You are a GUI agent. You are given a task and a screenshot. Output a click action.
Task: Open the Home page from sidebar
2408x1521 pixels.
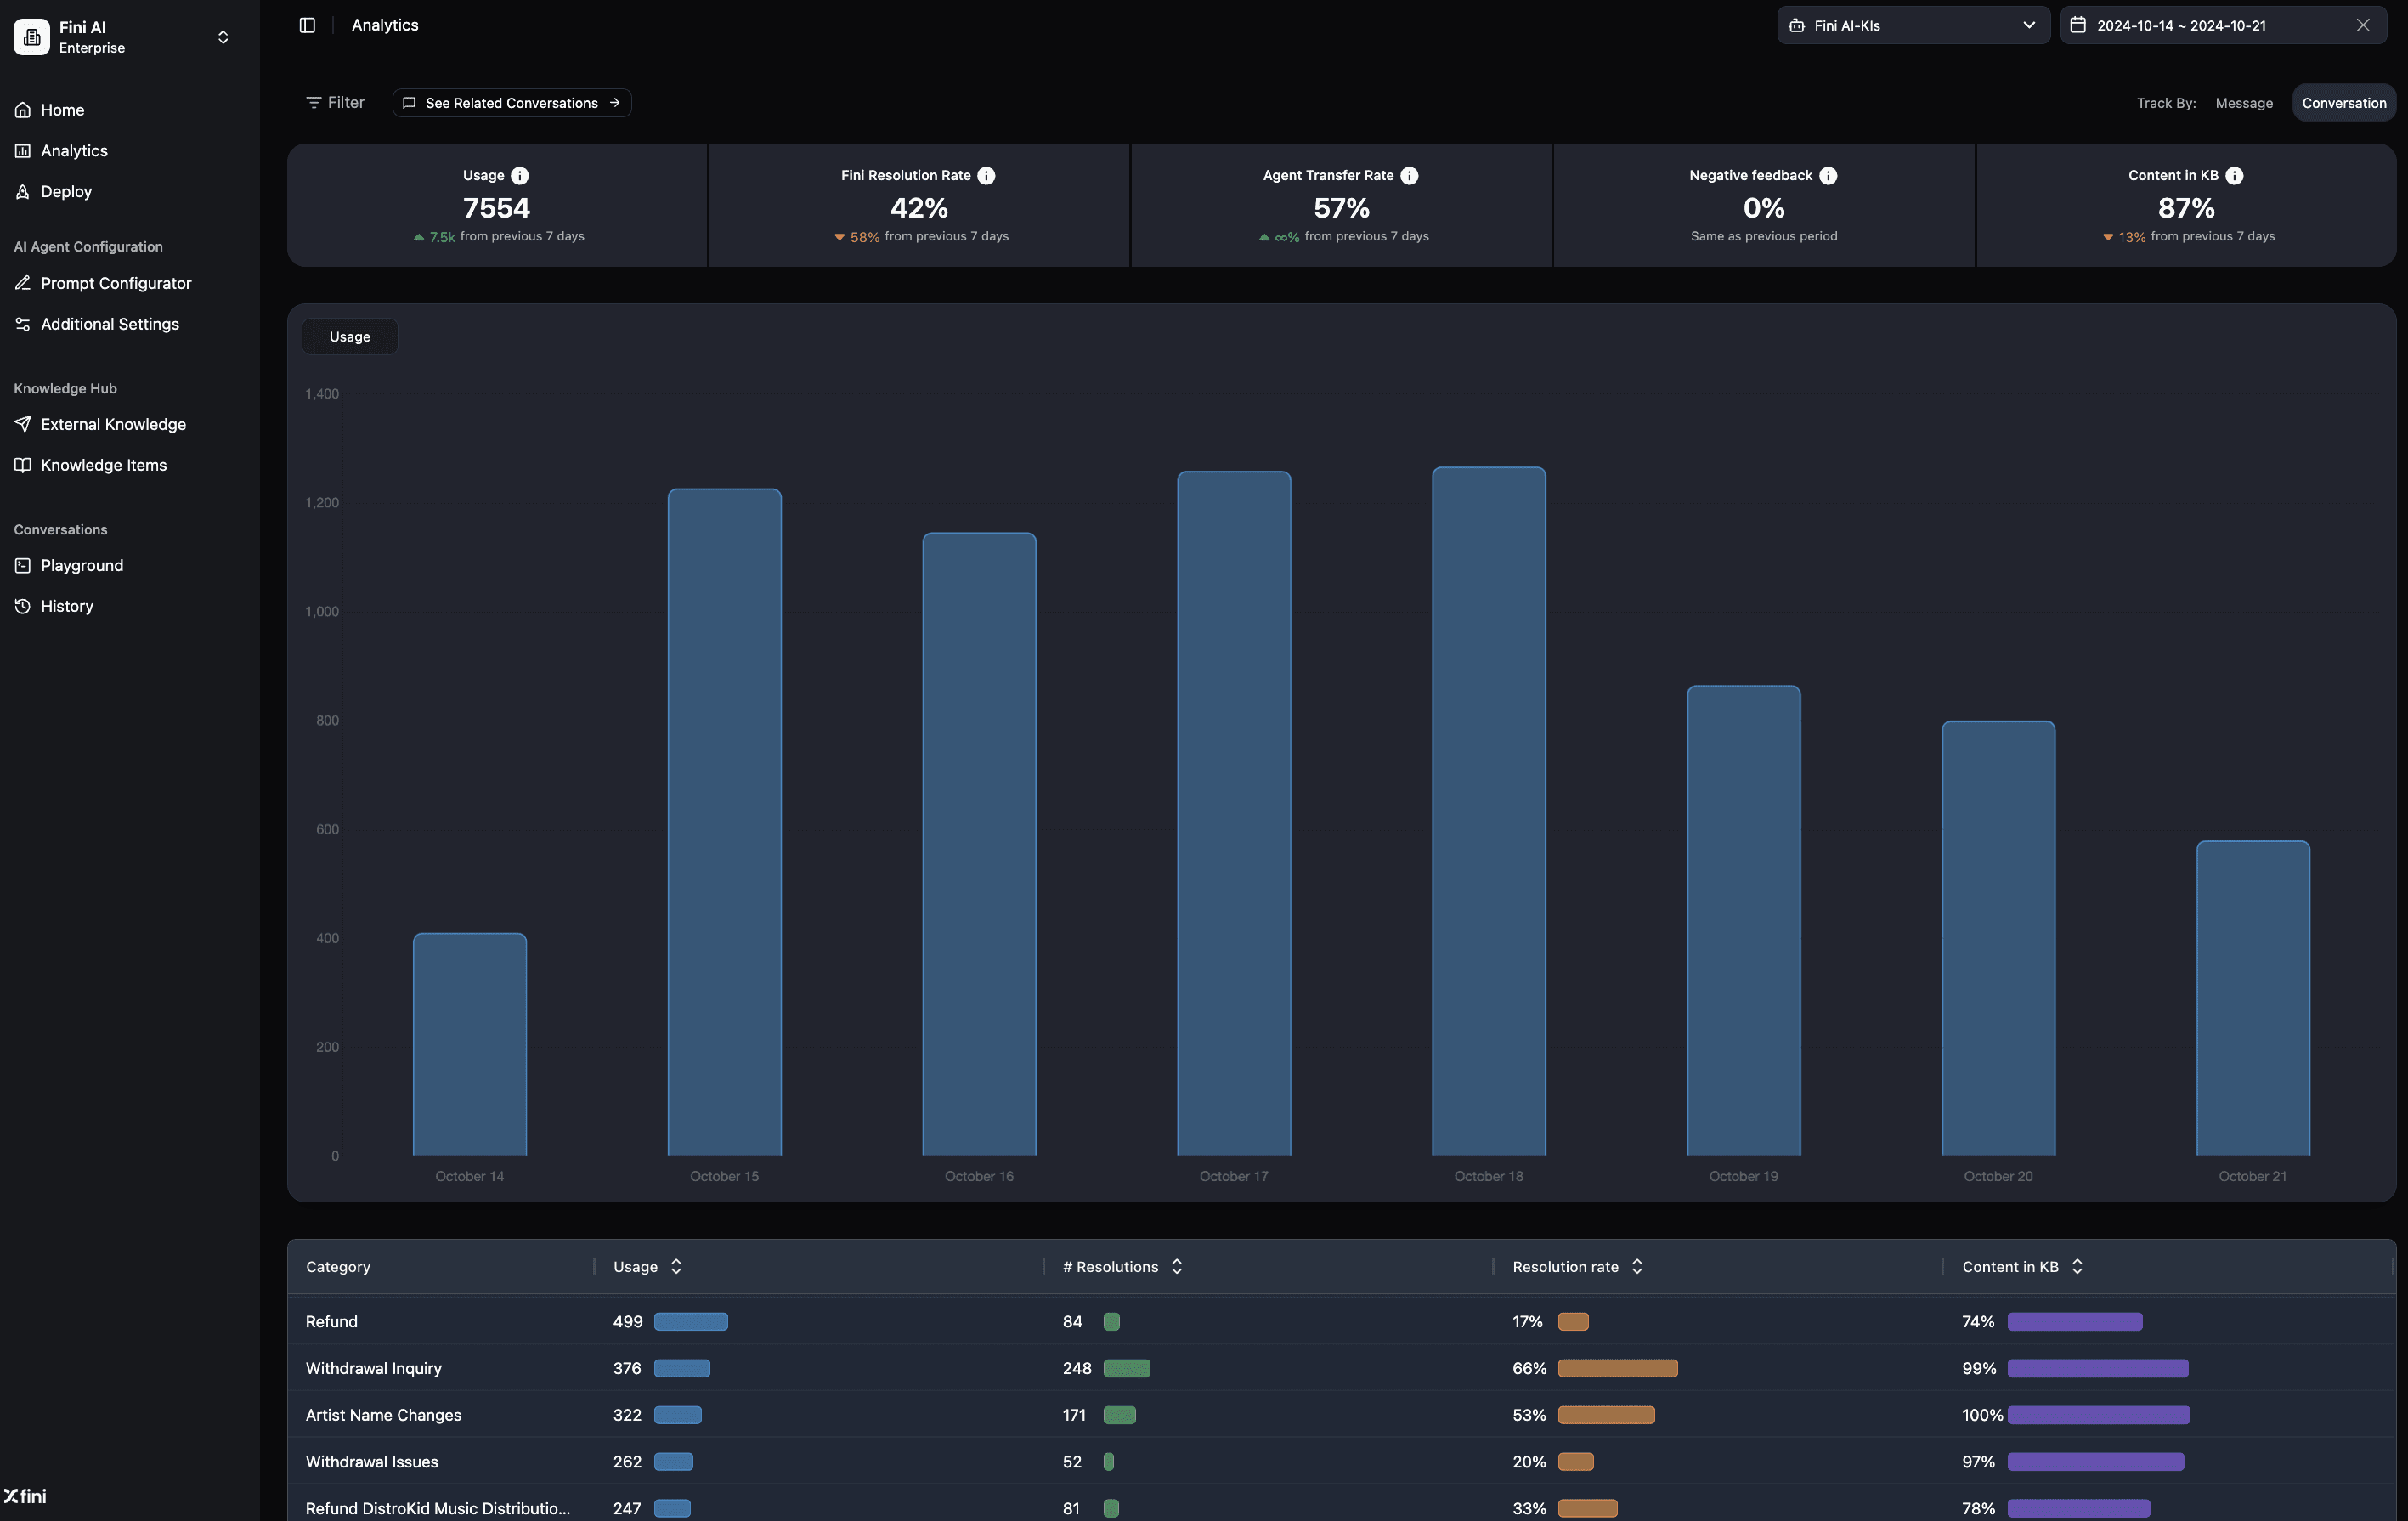coord(62,110)
